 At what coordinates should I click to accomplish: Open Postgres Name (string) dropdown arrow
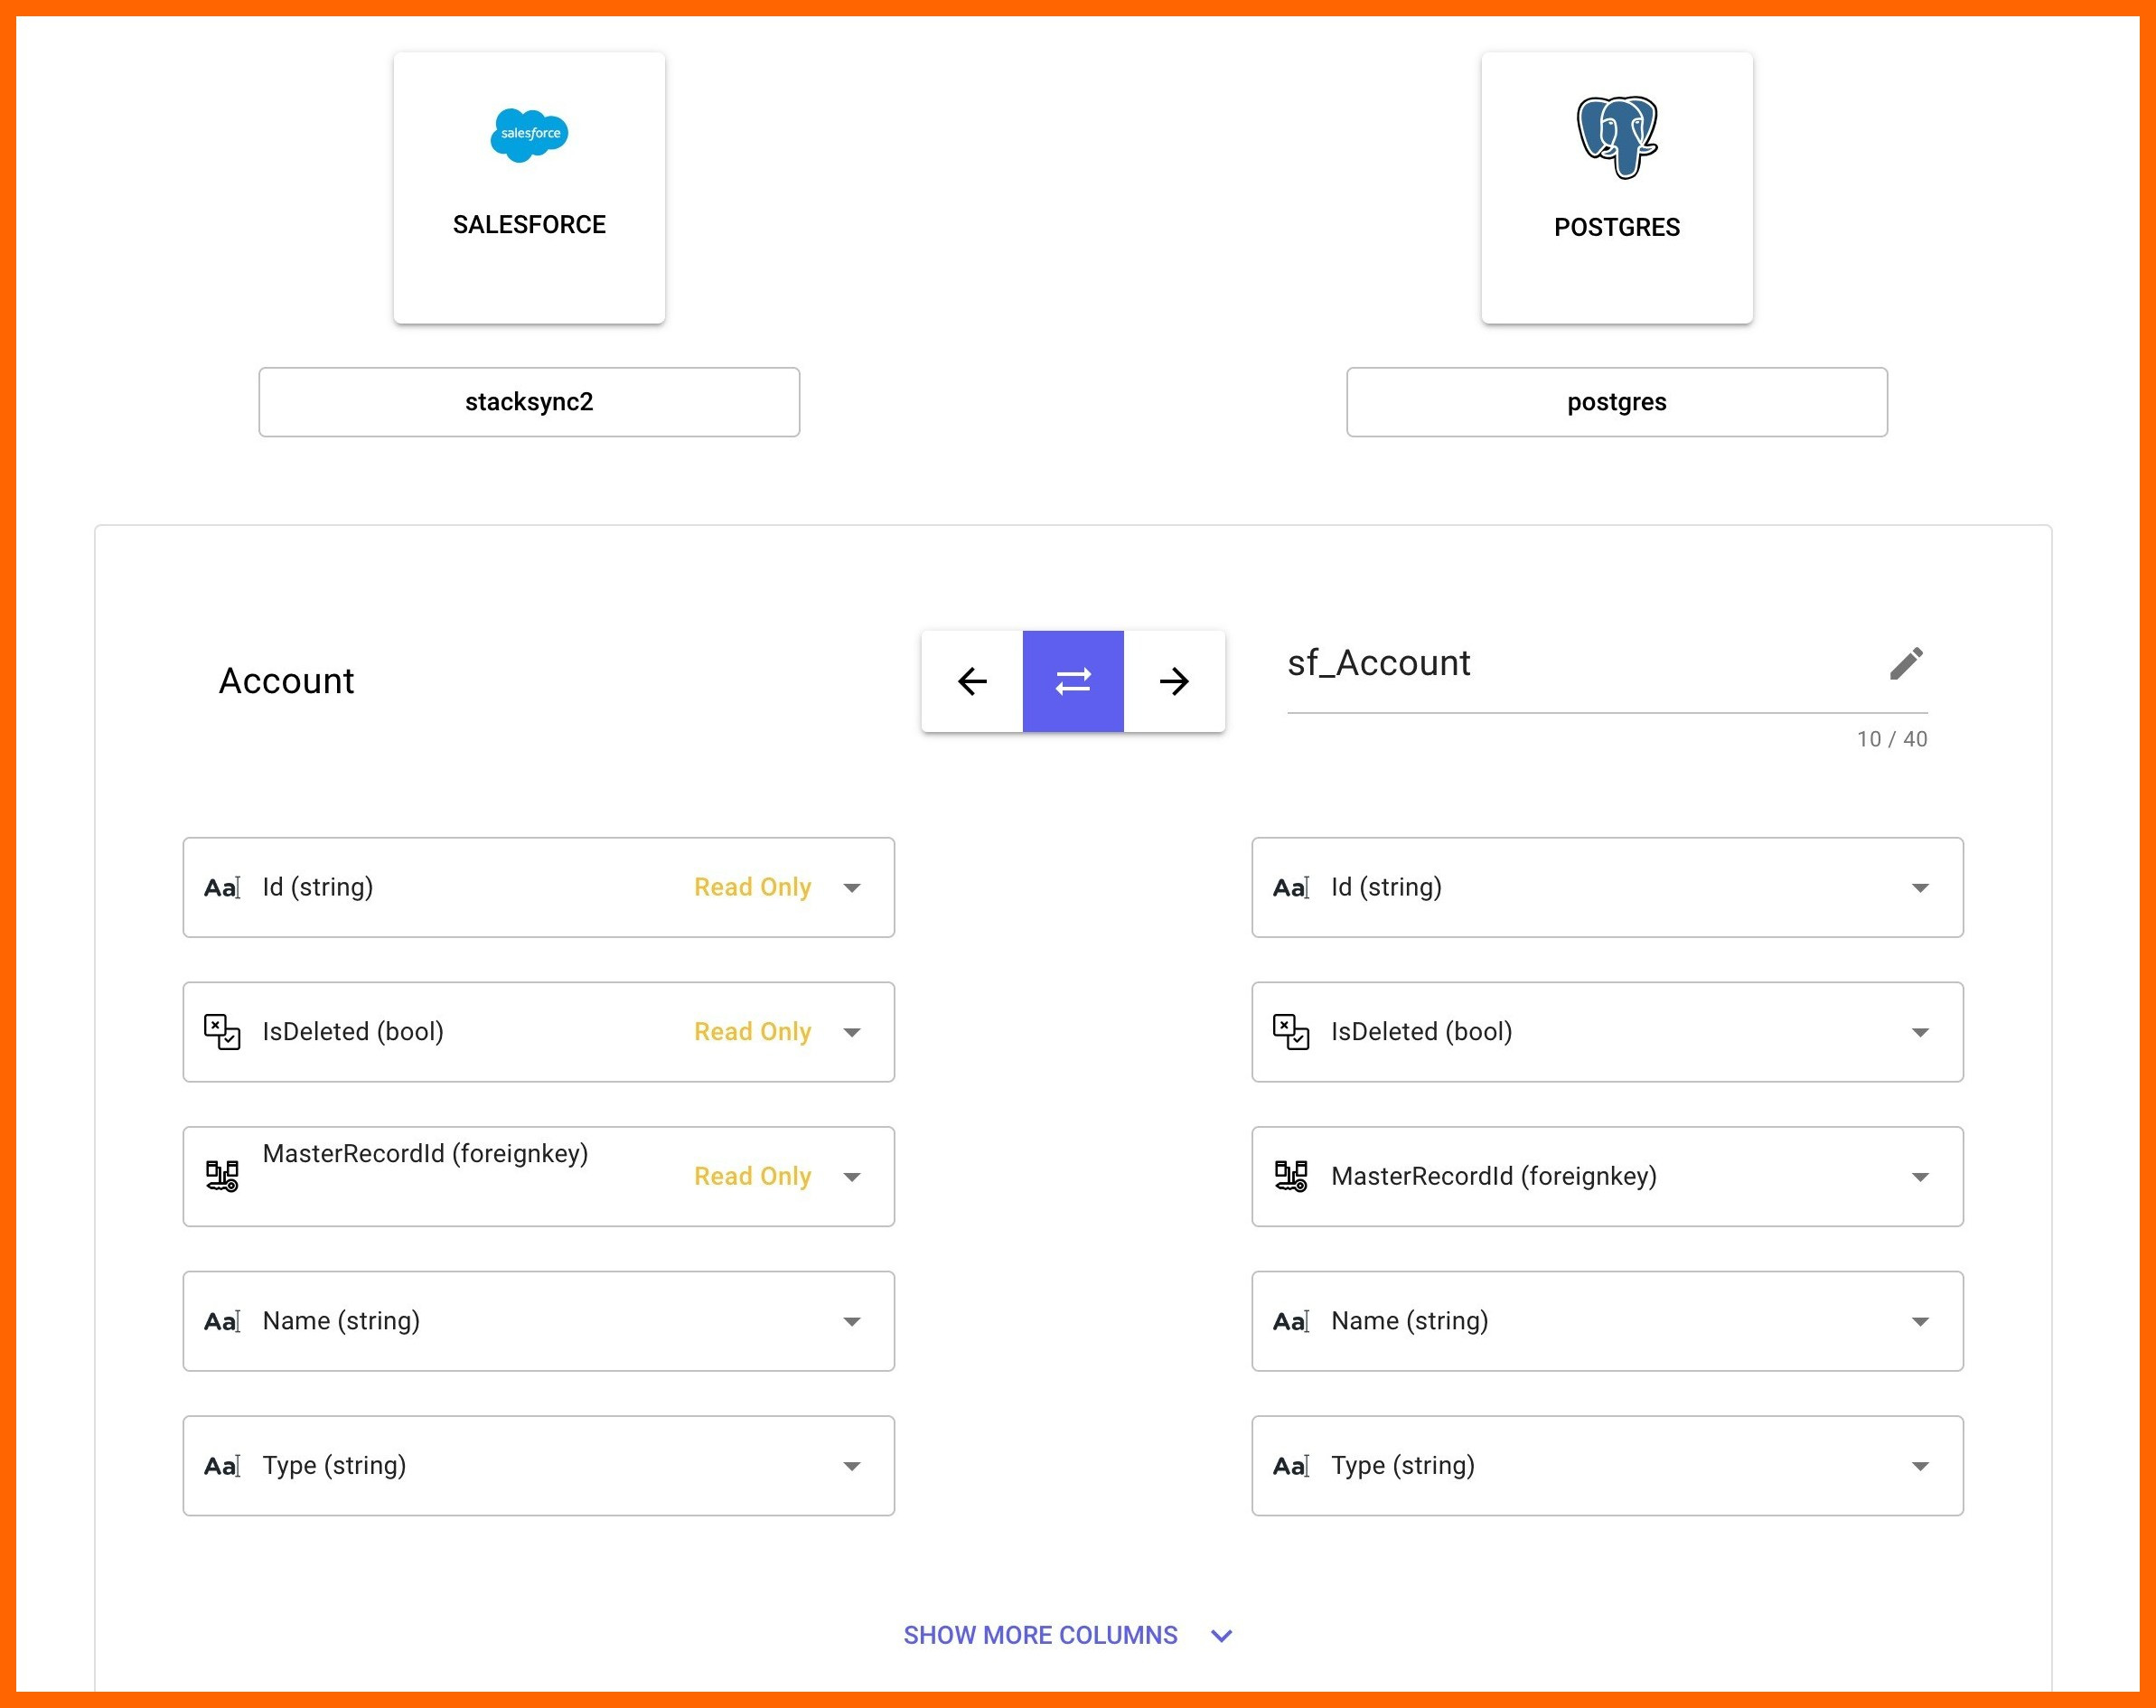pyautogui.click(x=1920, y=1321)
